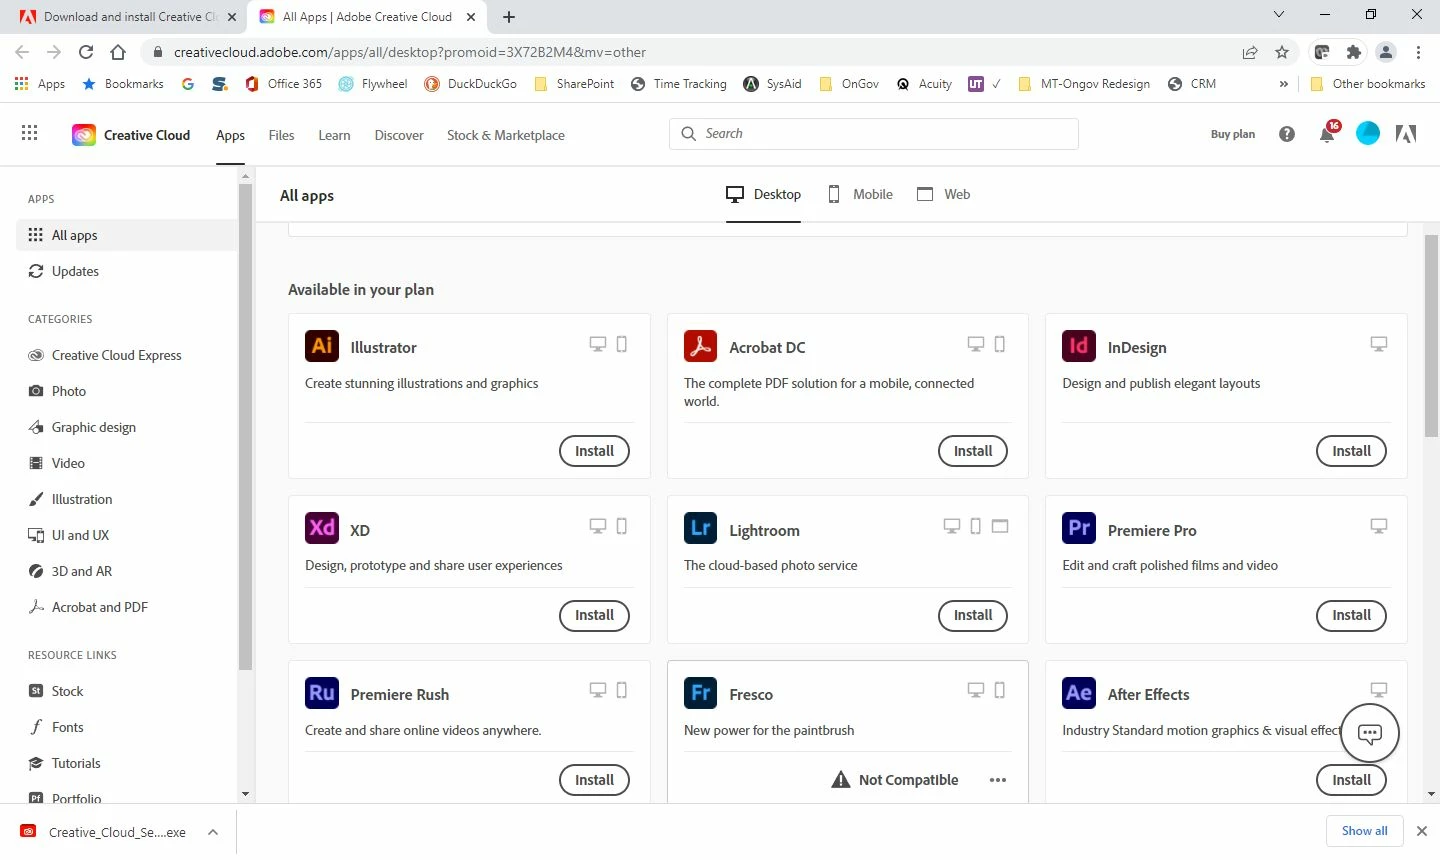Install Illustrator
The height and width of the screenshot is (860, 1440).
pos(594,451)
